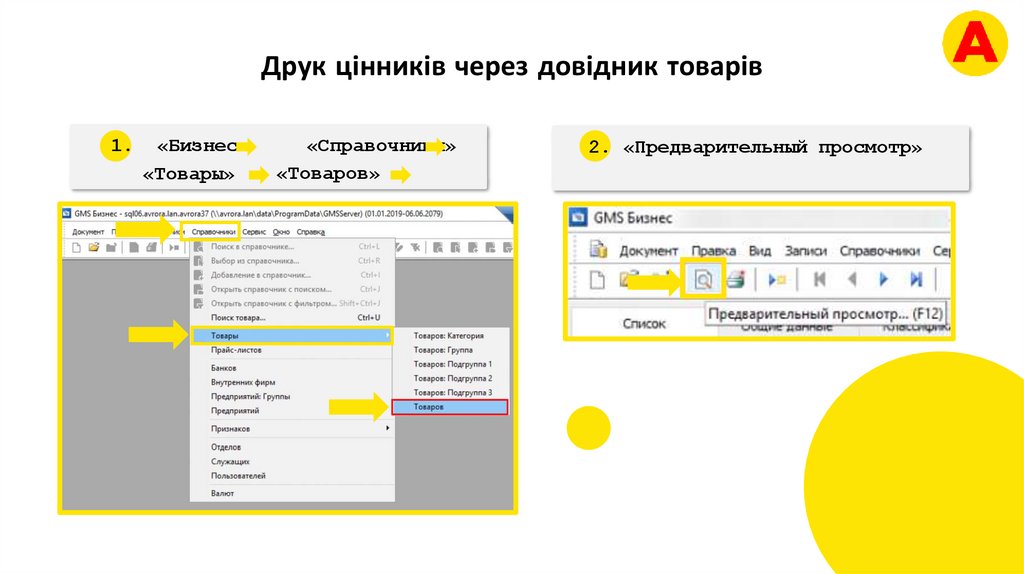1024x574 pixels.
Task: Click grayed Добавление в справочник... entry
Action: [293, 275]
